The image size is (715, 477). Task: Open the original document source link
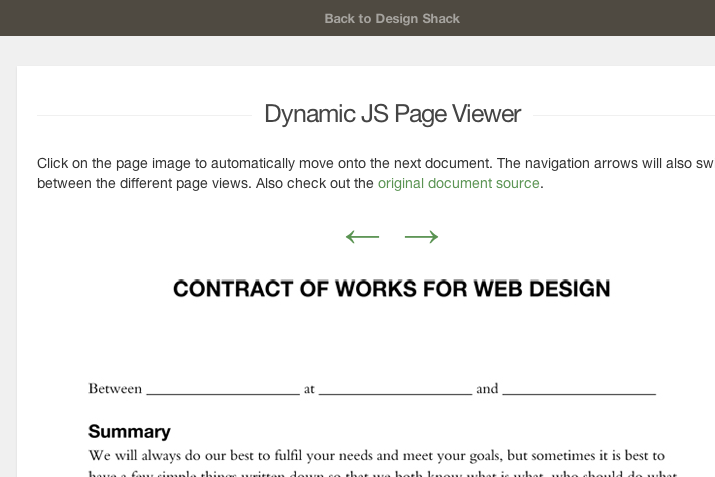[x=458, y=183]
